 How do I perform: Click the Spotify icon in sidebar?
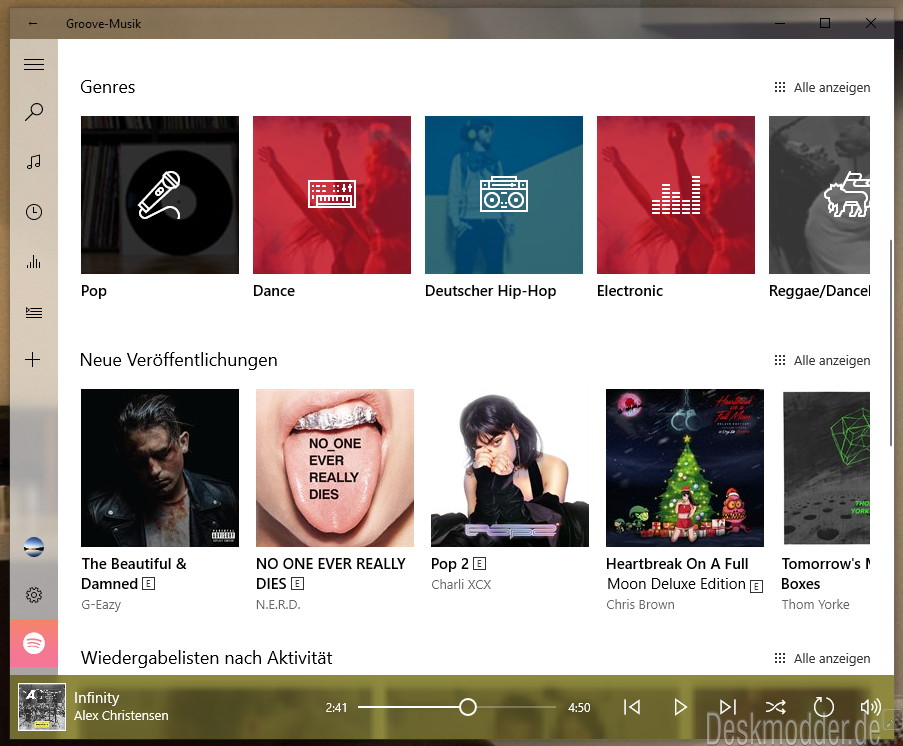(x=34, y=643)
